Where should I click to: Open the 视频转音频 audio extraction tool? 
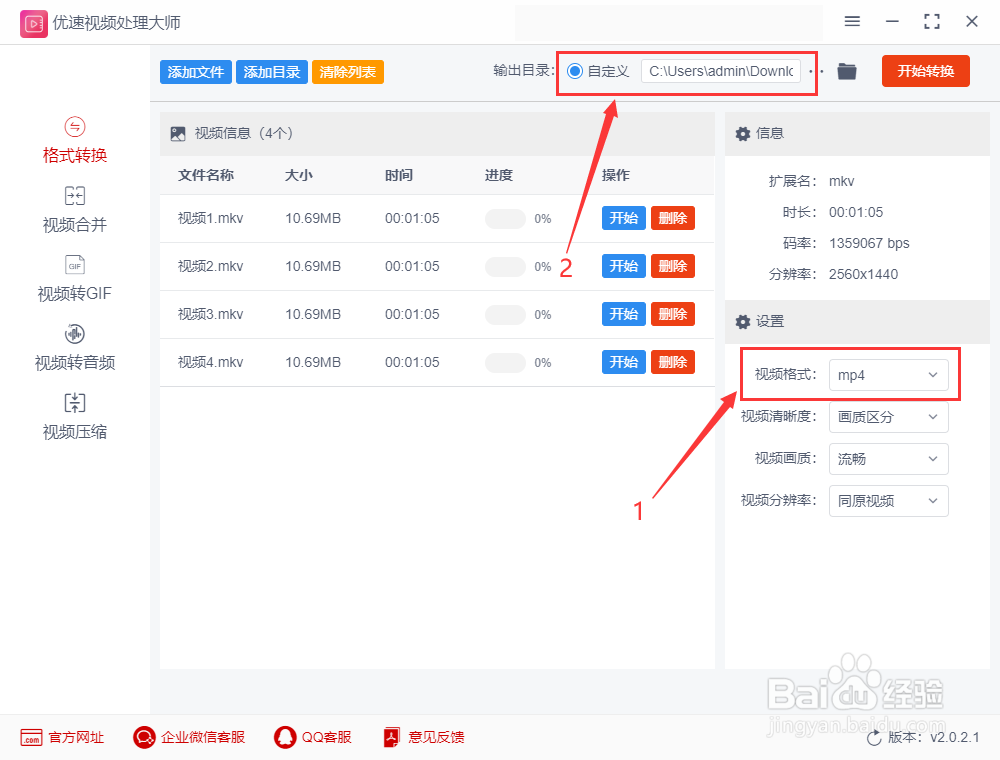[74, 347]
